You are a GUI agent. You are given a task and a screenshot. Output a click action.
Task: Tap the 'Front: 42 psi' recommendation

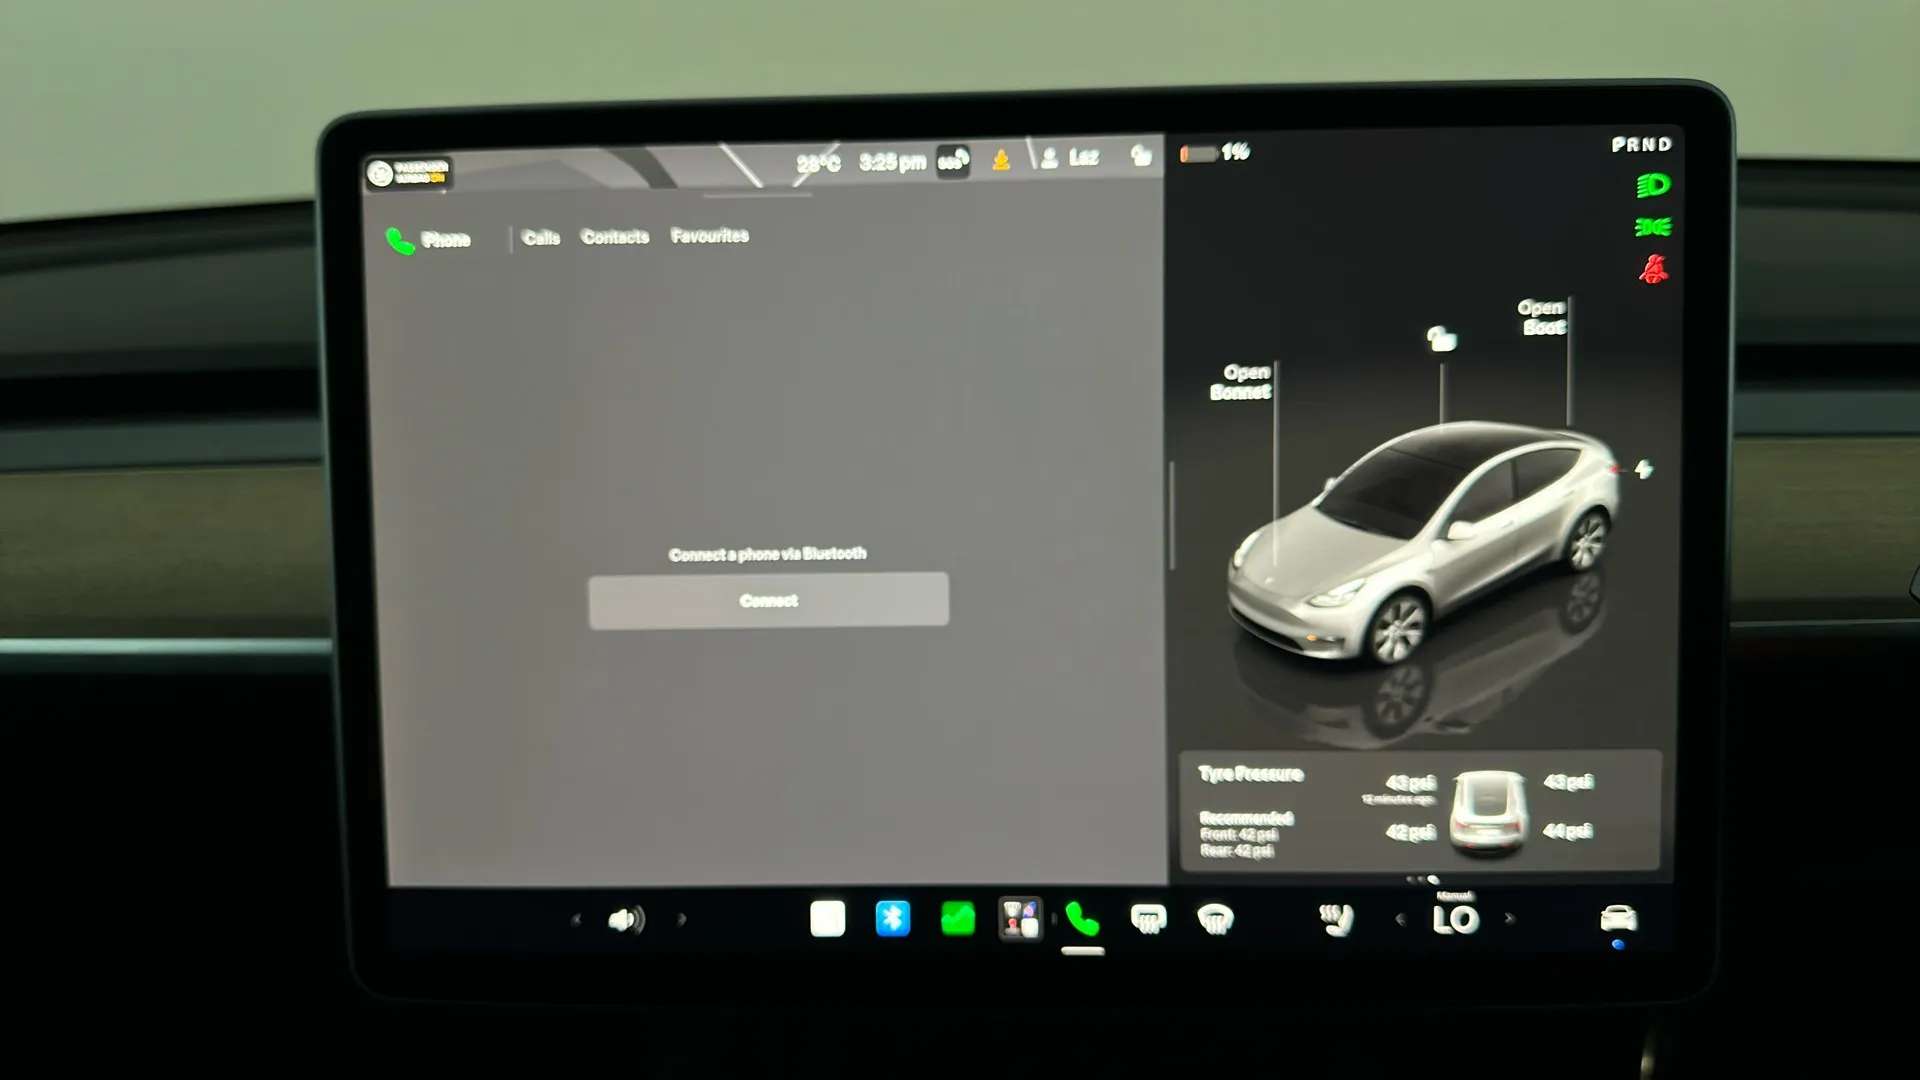click(1239, 835)
